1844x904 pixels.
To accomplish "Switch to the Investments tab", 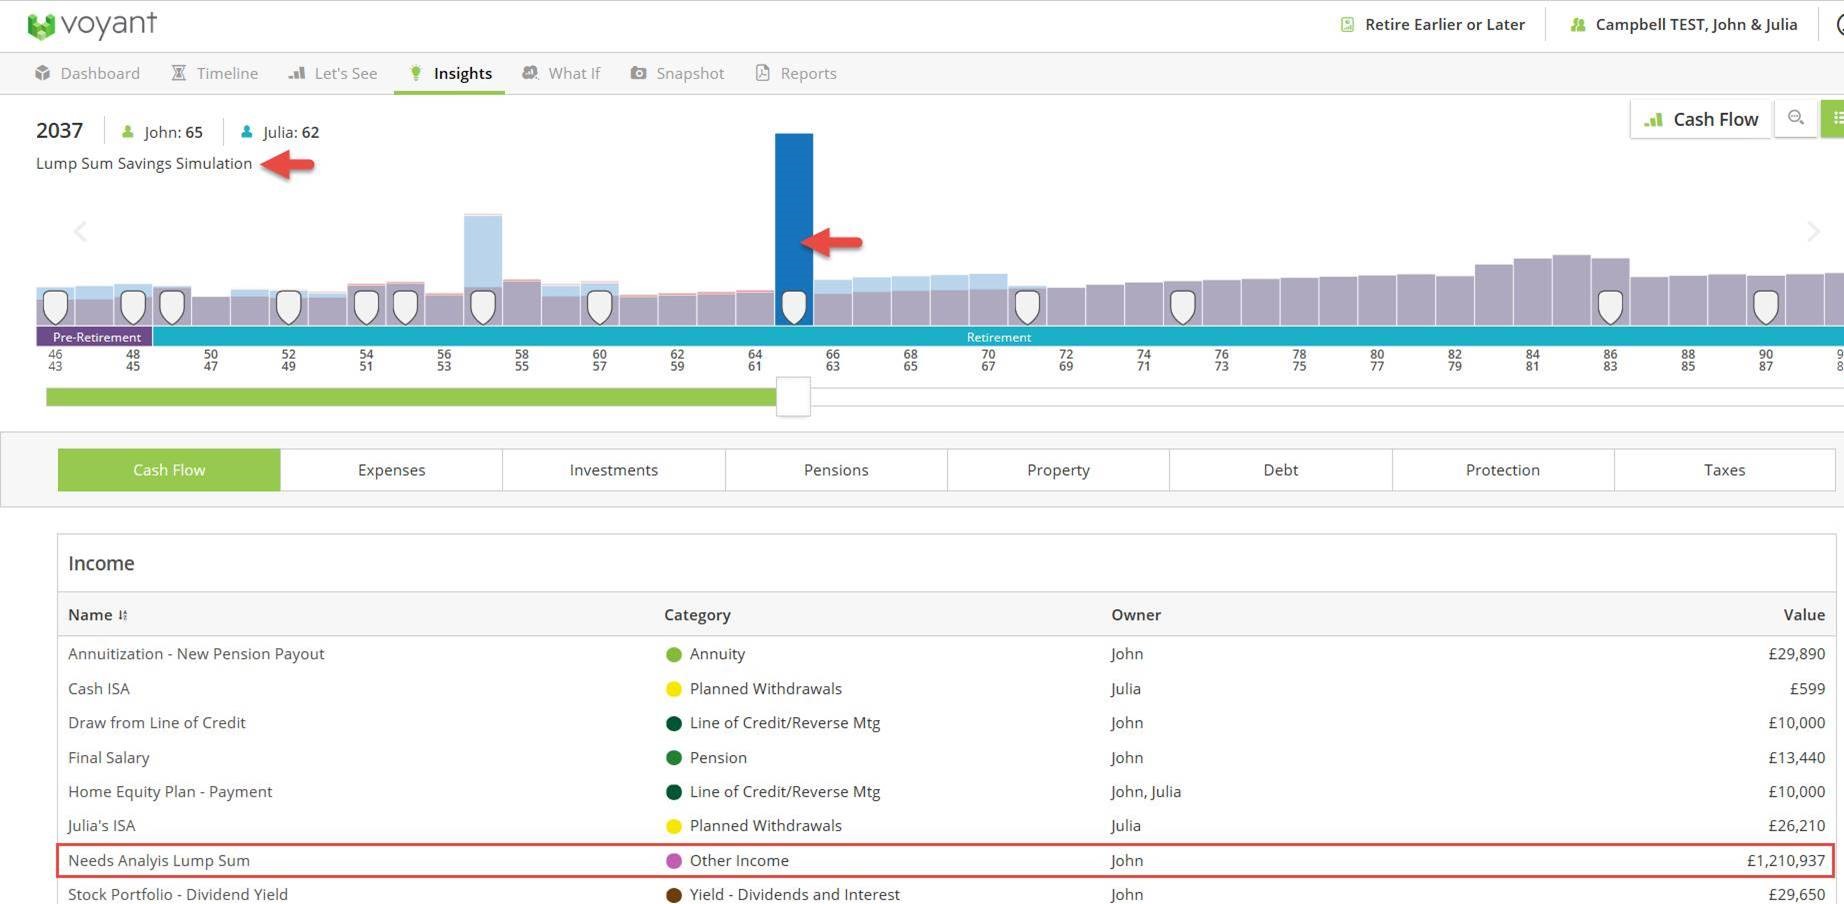I will coord(613,470).
